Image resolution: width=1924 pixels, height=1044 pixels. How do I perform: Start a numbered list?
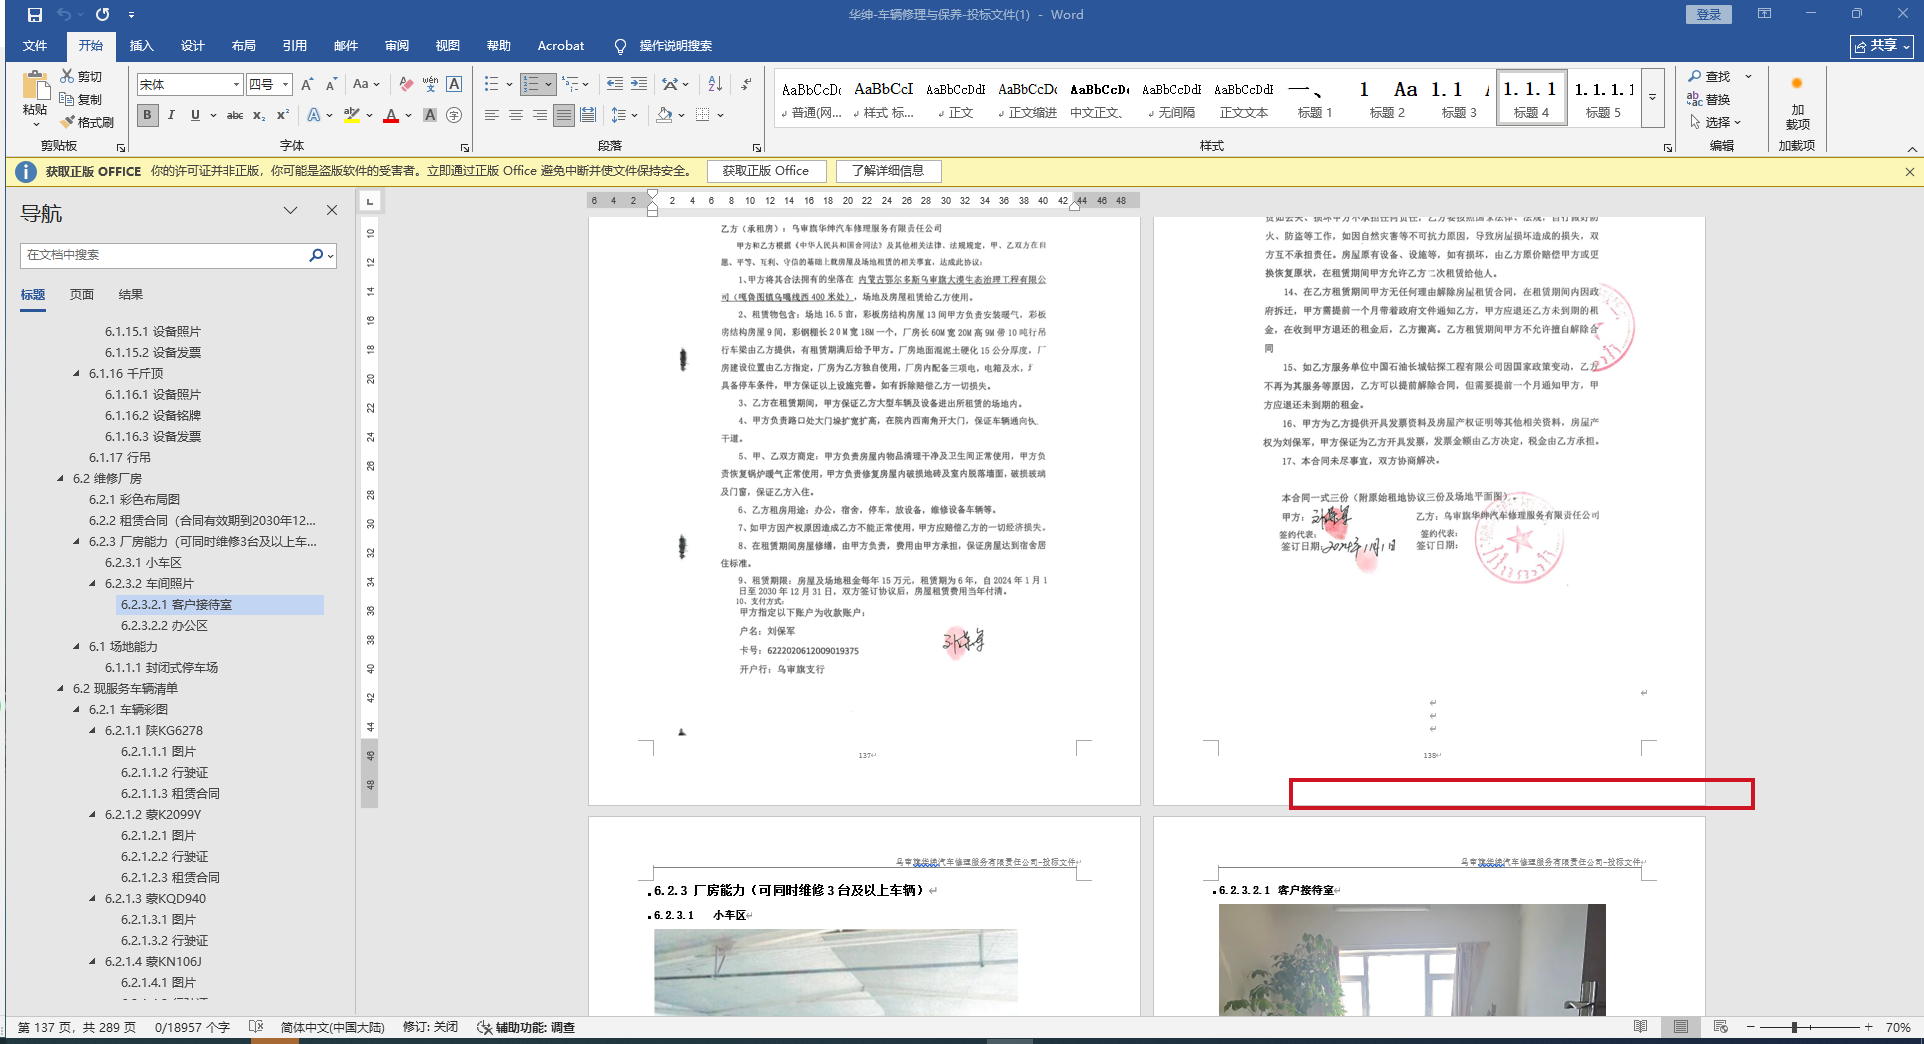point(531,84)
